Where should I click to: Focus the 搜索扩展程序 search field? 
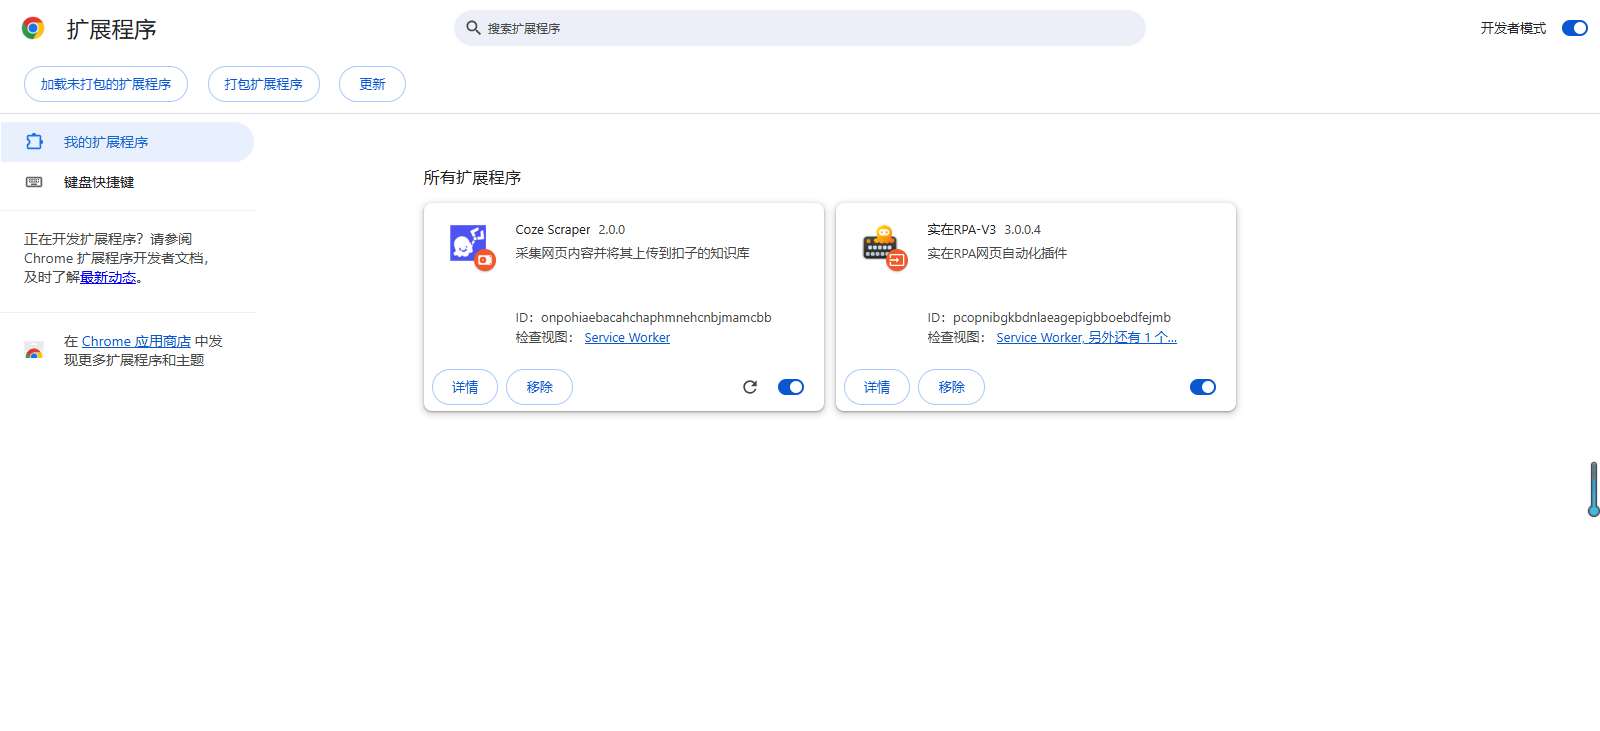point(800,28)
